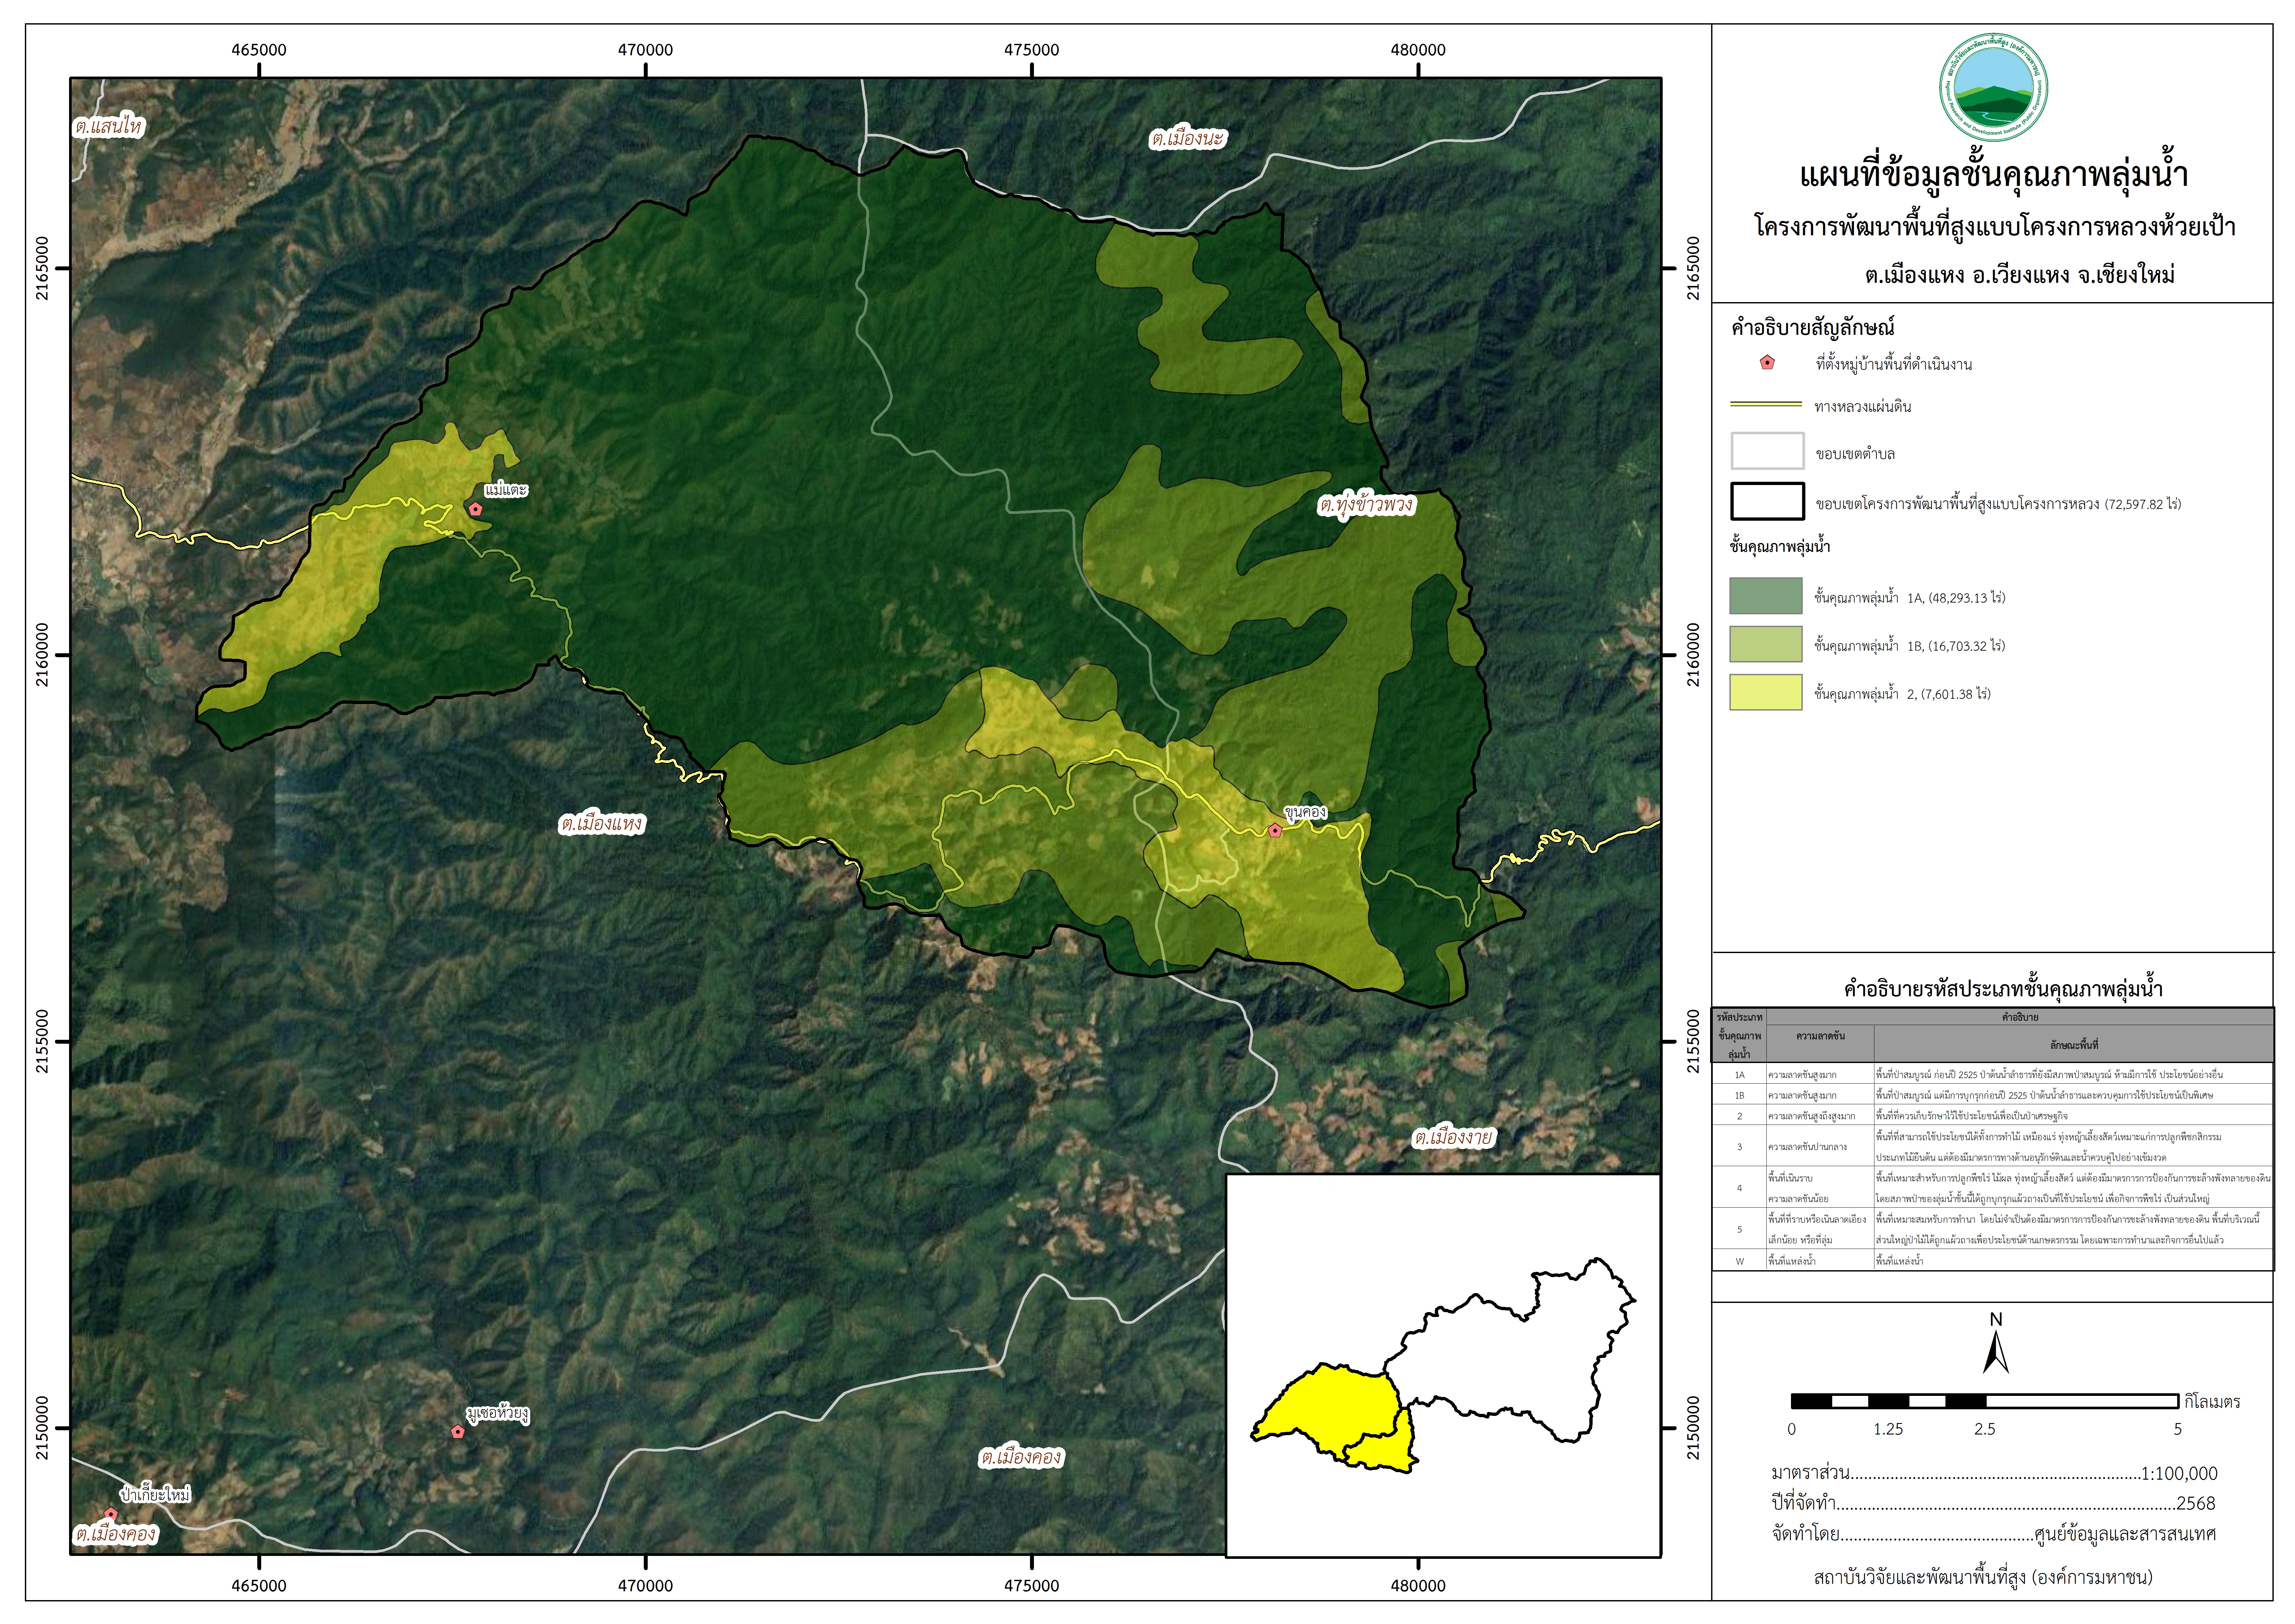Click the ลักษณะพื้นที่ column header
This screenshot has height=1624, width=2295.
click(x=2074, y=1044)
